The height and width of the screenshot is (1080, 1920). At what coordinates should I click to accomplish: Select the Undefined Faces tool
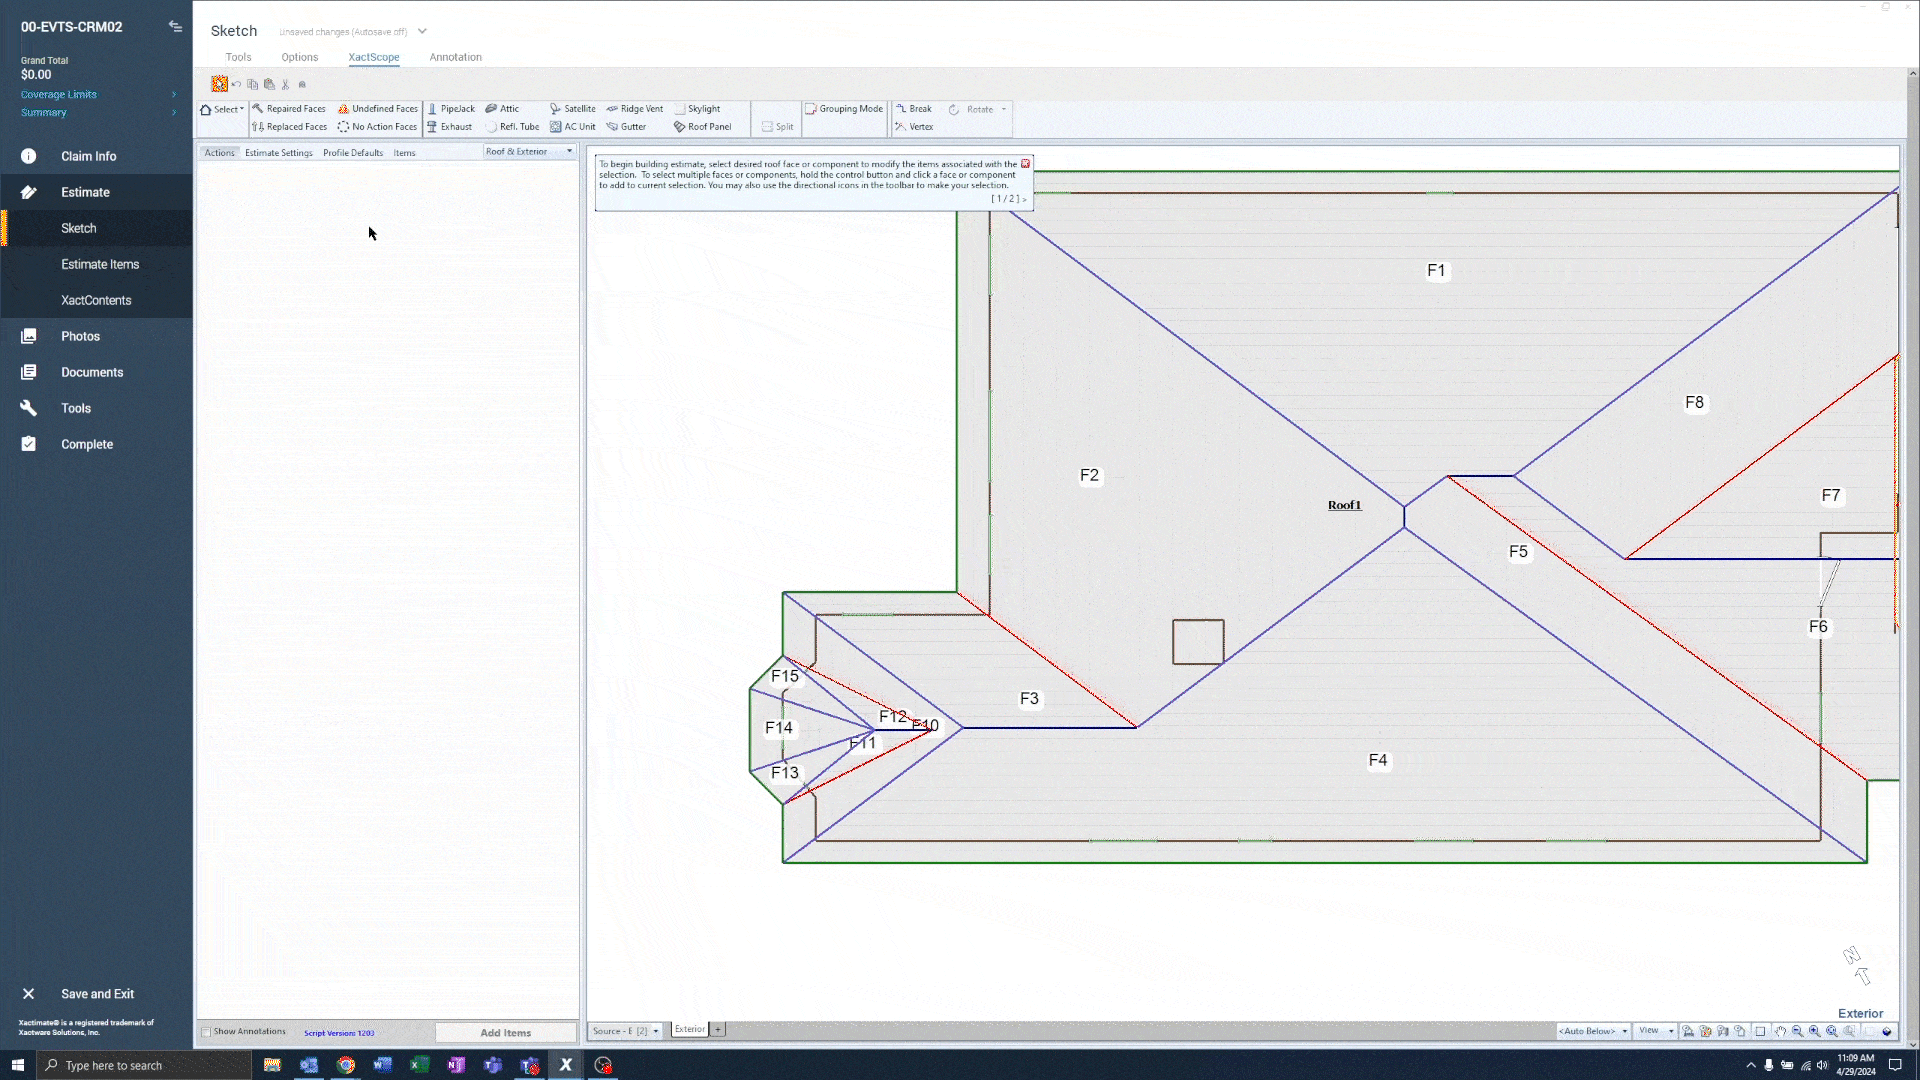point(378,109)
